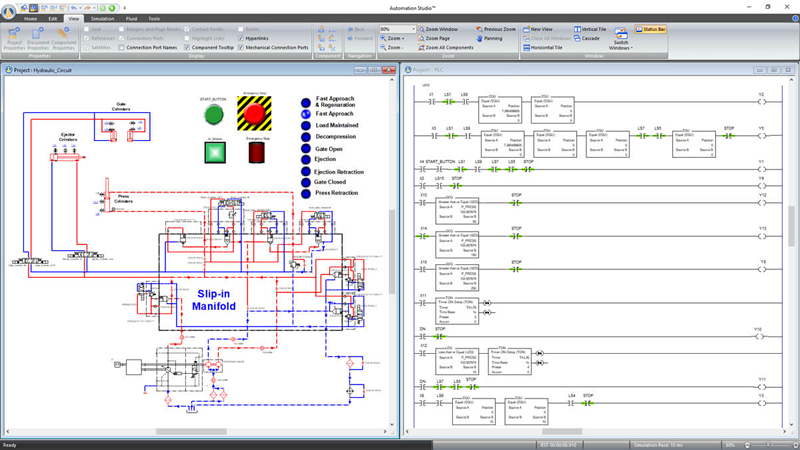Open the 80% zoom level combo box
Image resolution: width=800 pixels, height=450 pixels.
click(397, 30)
